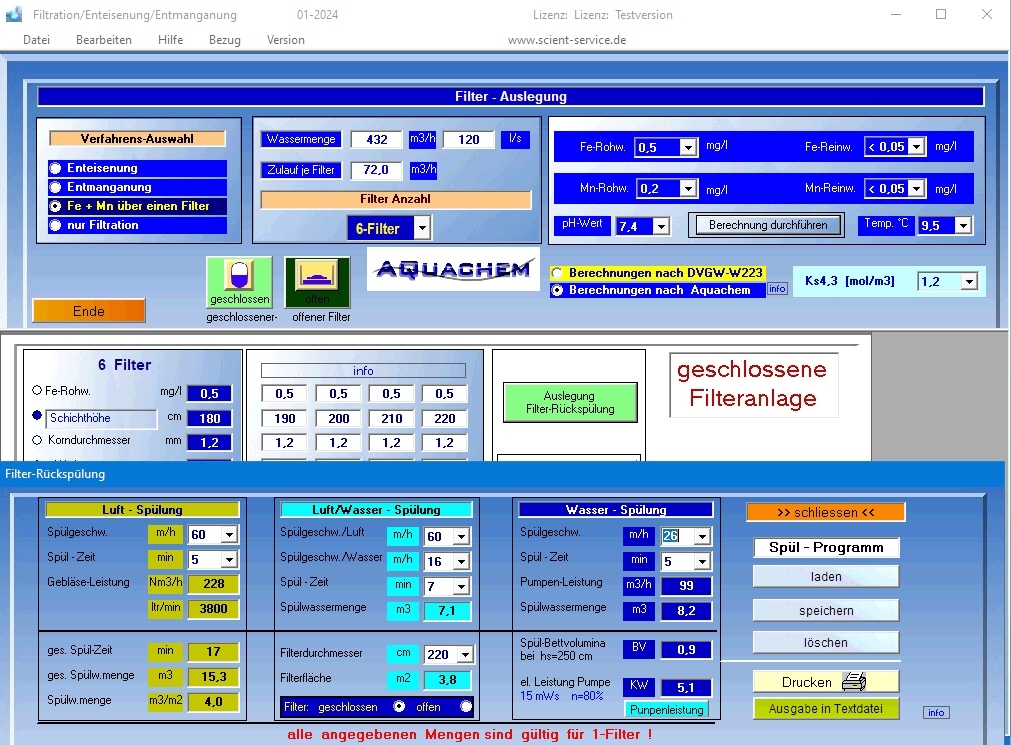The width and height of the screenshot is (1011, 745).
Task: Open the Hilfe menu
Action: [x=170, y=40]
